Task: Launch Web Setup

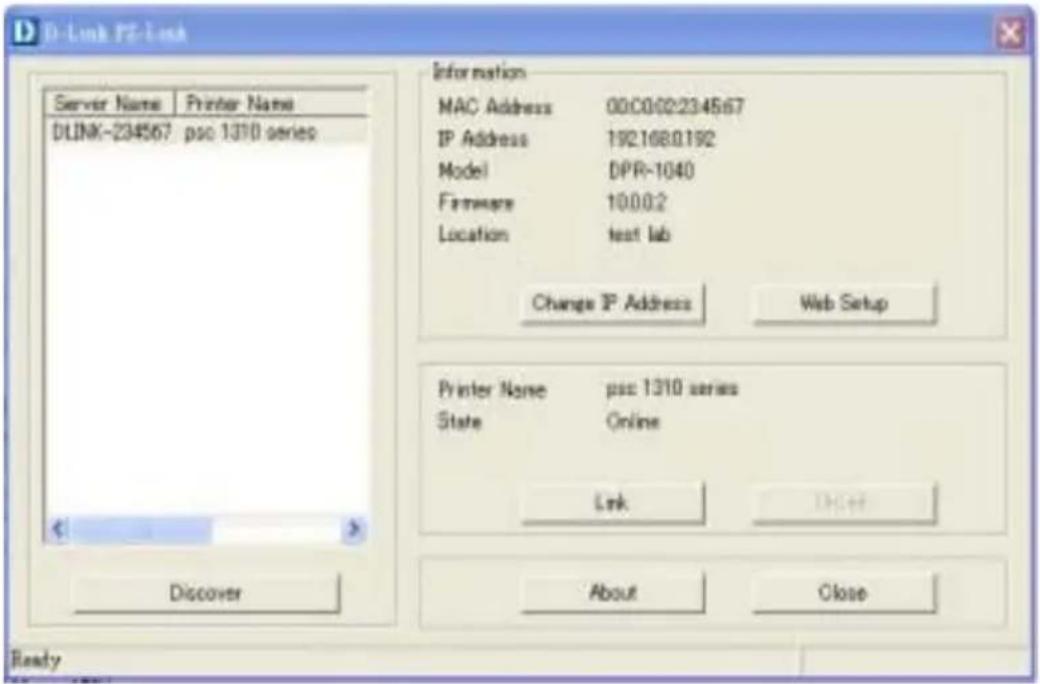Action: point(844,303)
